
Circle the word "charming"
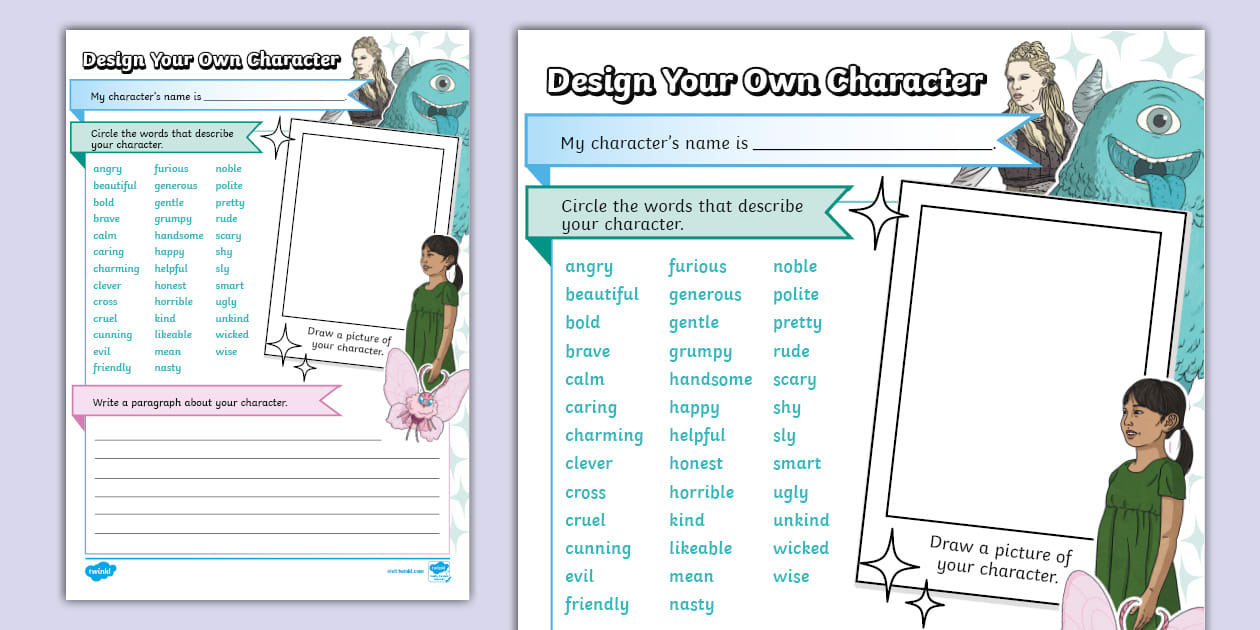point(604,435)
